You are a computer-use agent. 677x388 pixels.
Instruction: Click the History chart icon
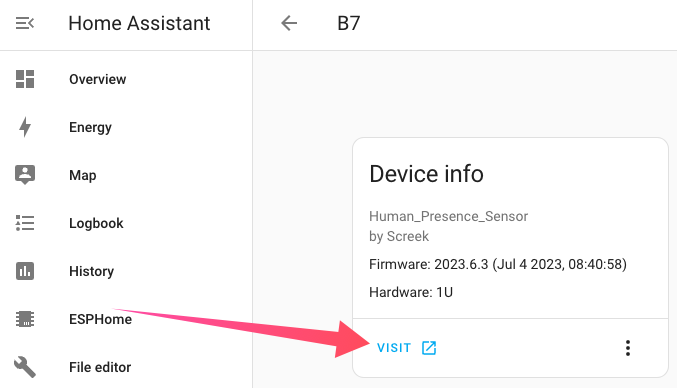click(25, 271)
